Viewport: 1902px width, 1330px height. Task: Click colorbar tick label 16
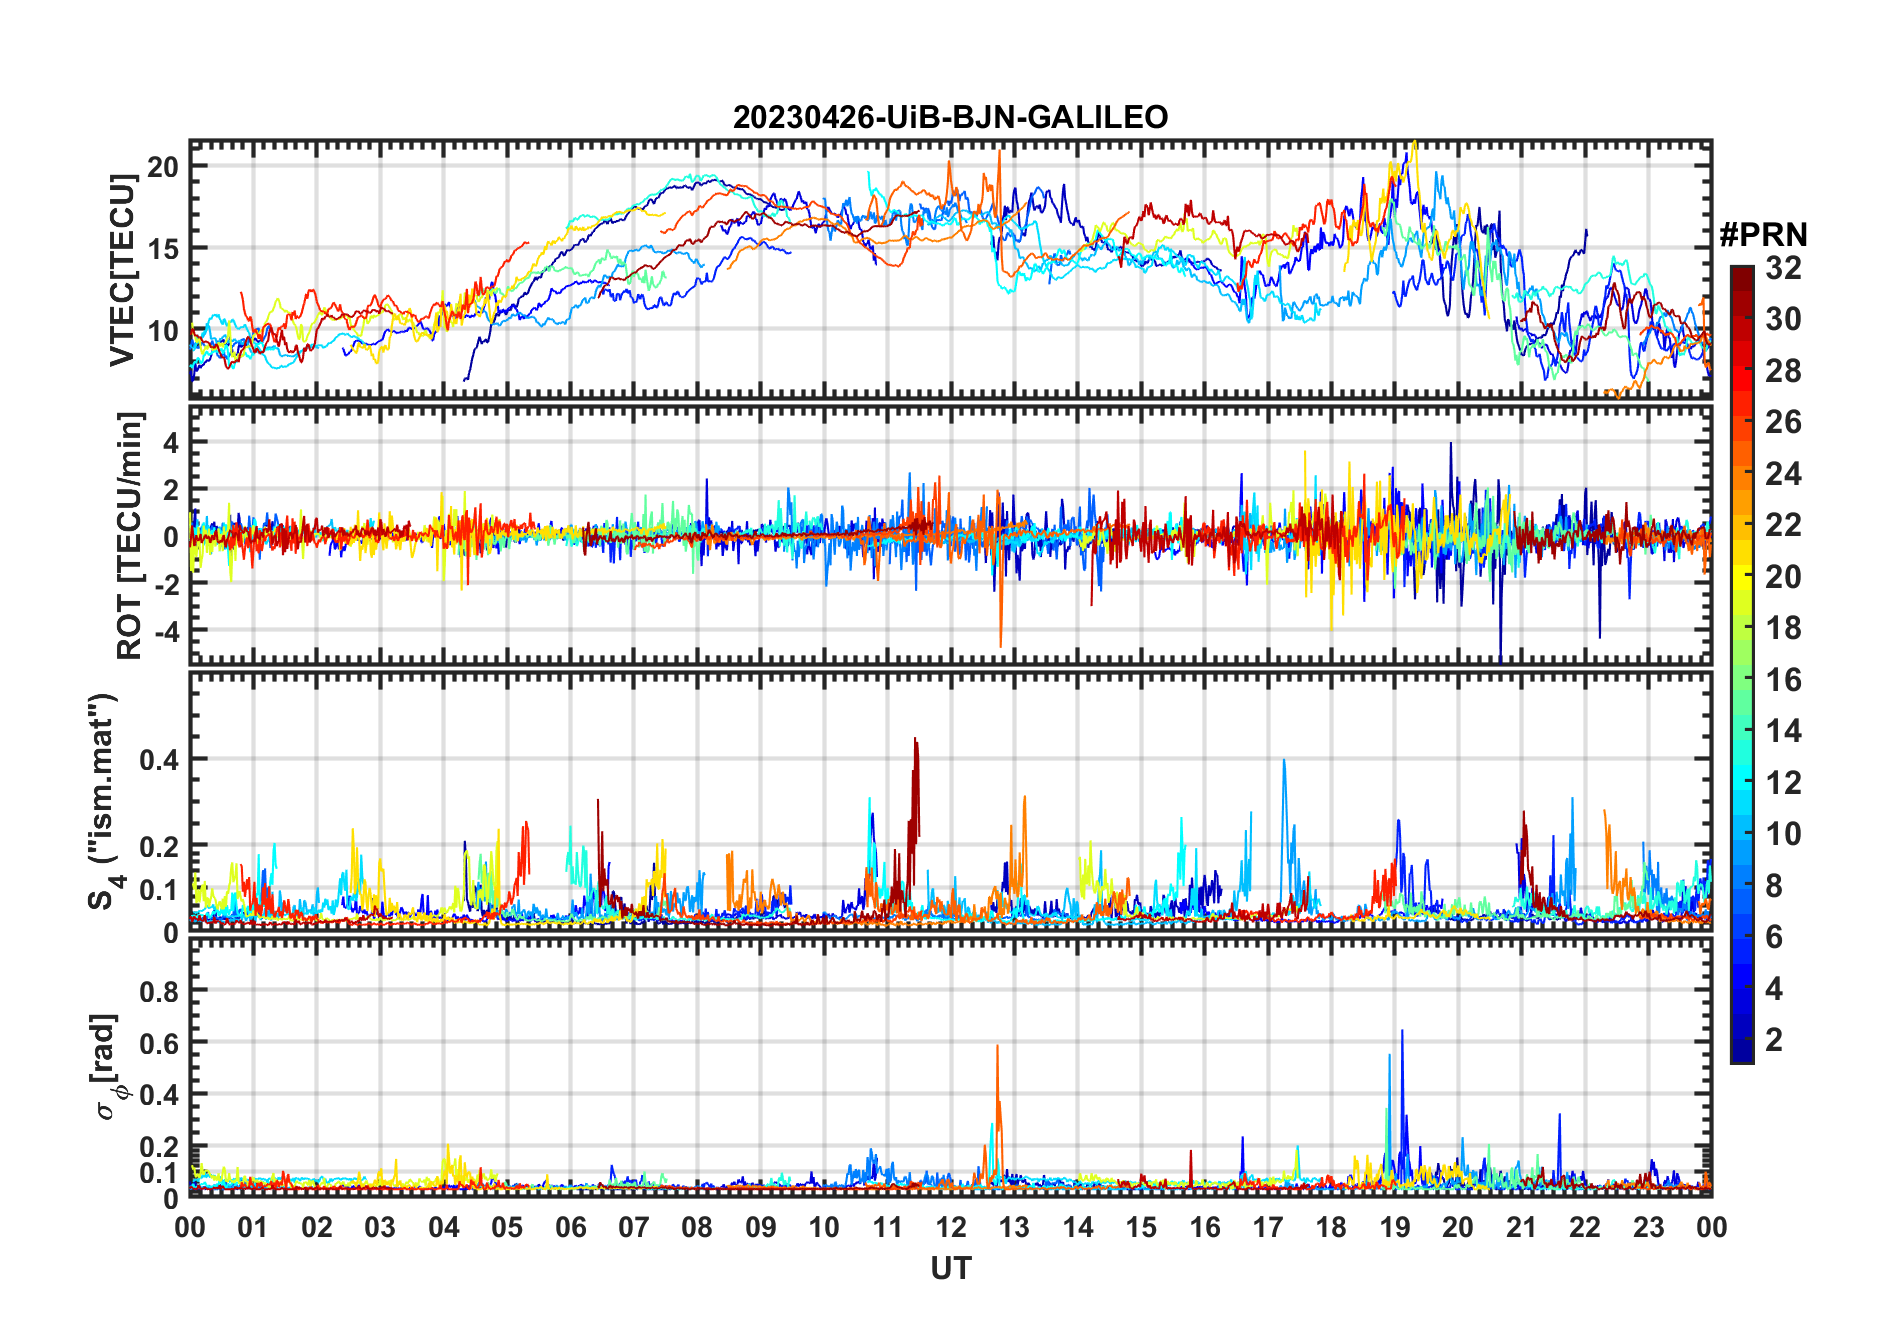[x=1783, y=679]
